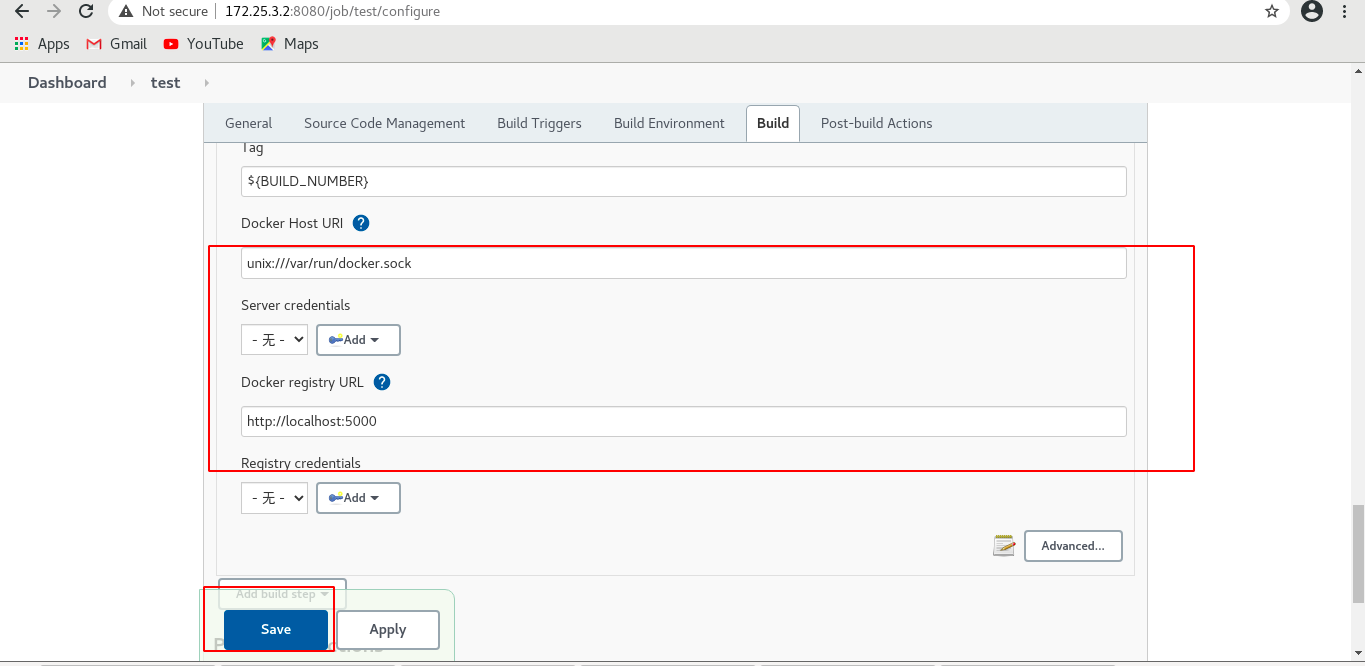Click the address bar URL

pos(332,12)
